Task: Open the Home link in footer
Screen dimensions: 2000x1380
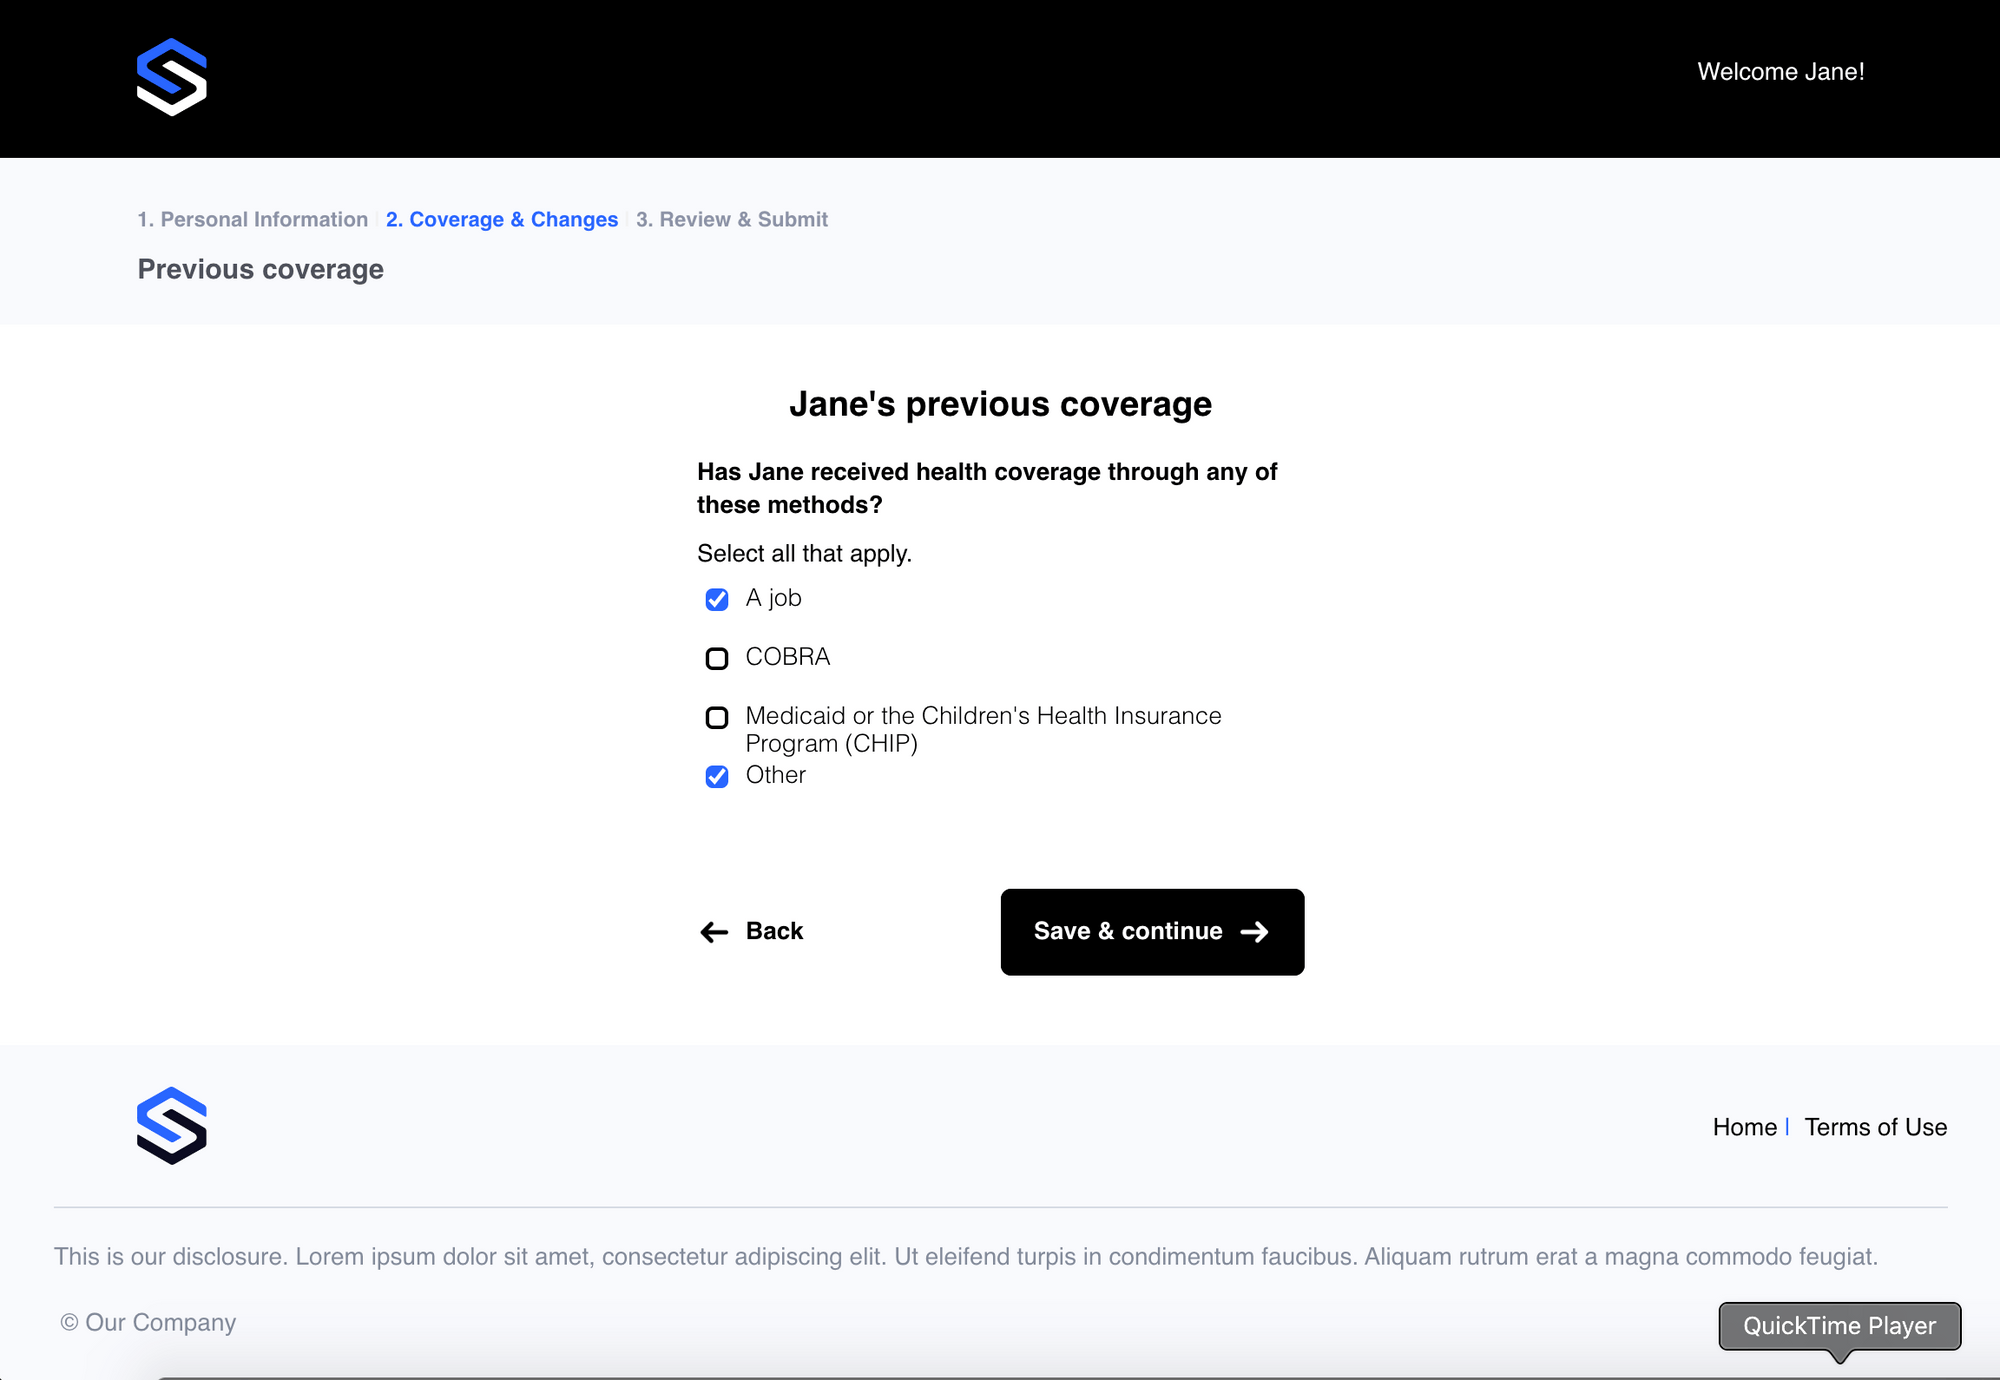Action: coord(1743,1127)
